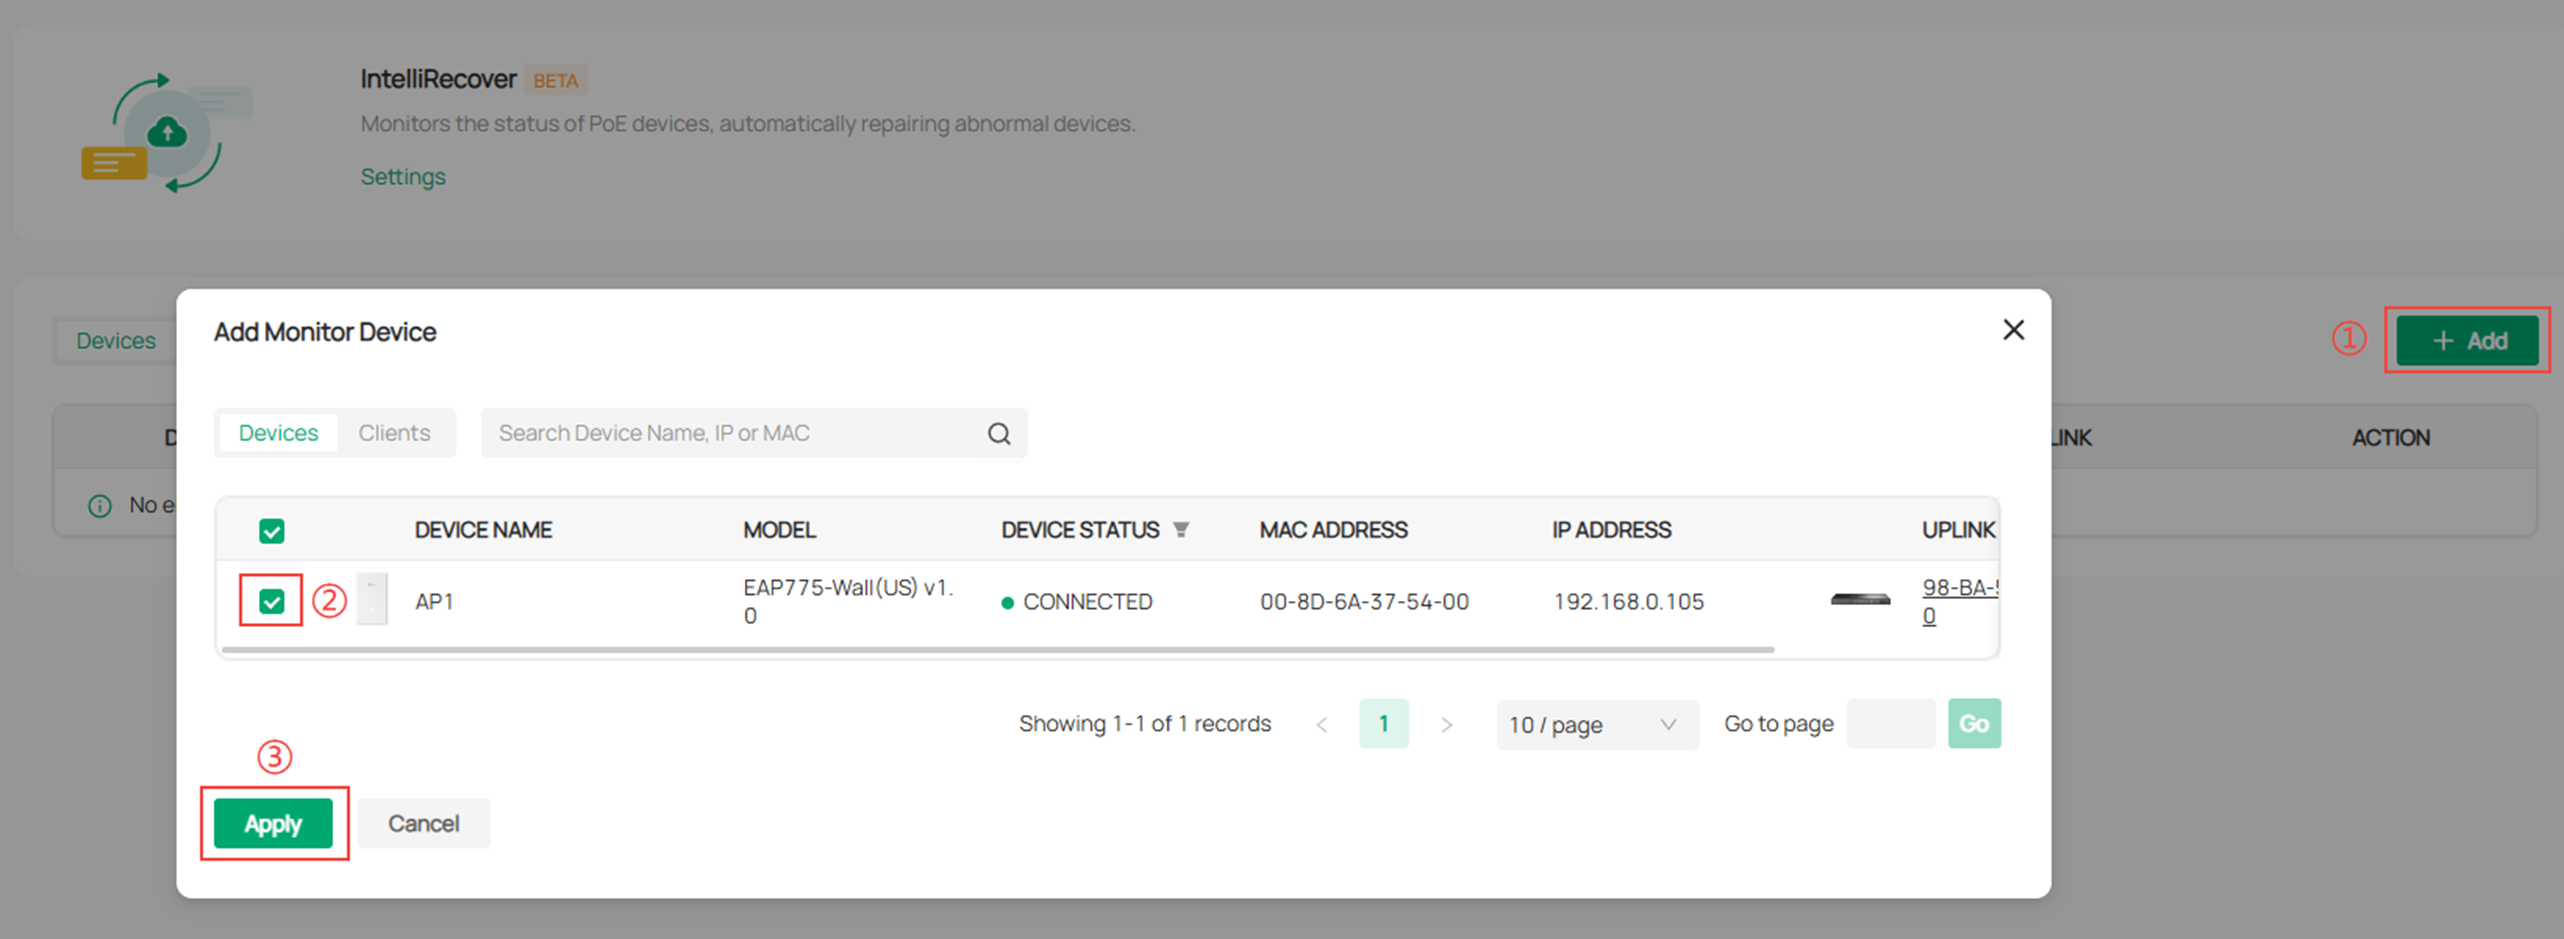Click the MAC ADDRESS column header
Image resolution: width=2564 pixels, height=939 pixels.
point(1333,530)
